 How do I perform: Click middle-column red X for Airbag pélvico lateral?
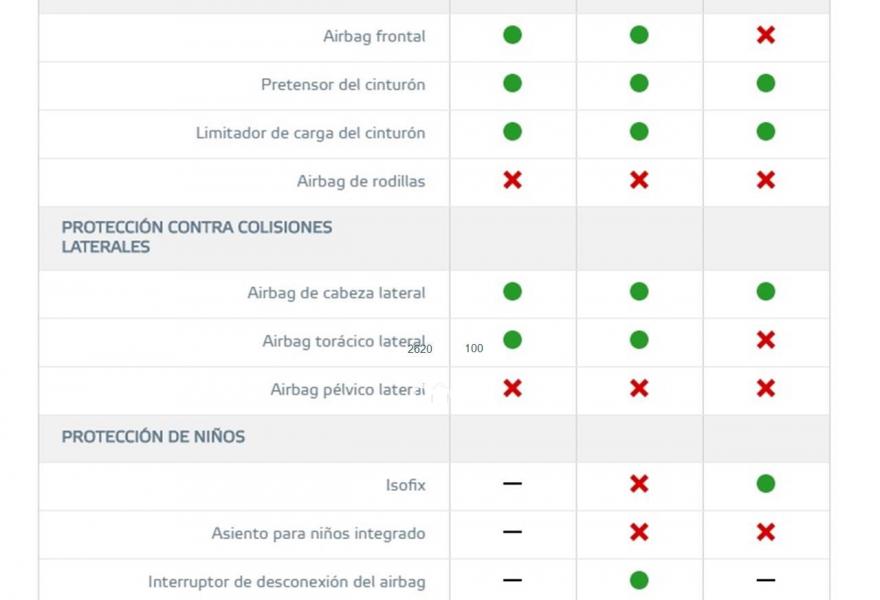639,388
